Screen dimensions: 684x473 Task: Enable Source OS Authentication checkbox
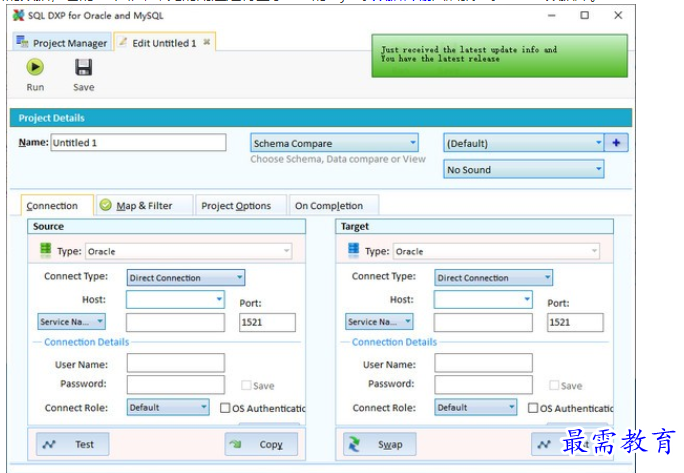click(225, 408)
